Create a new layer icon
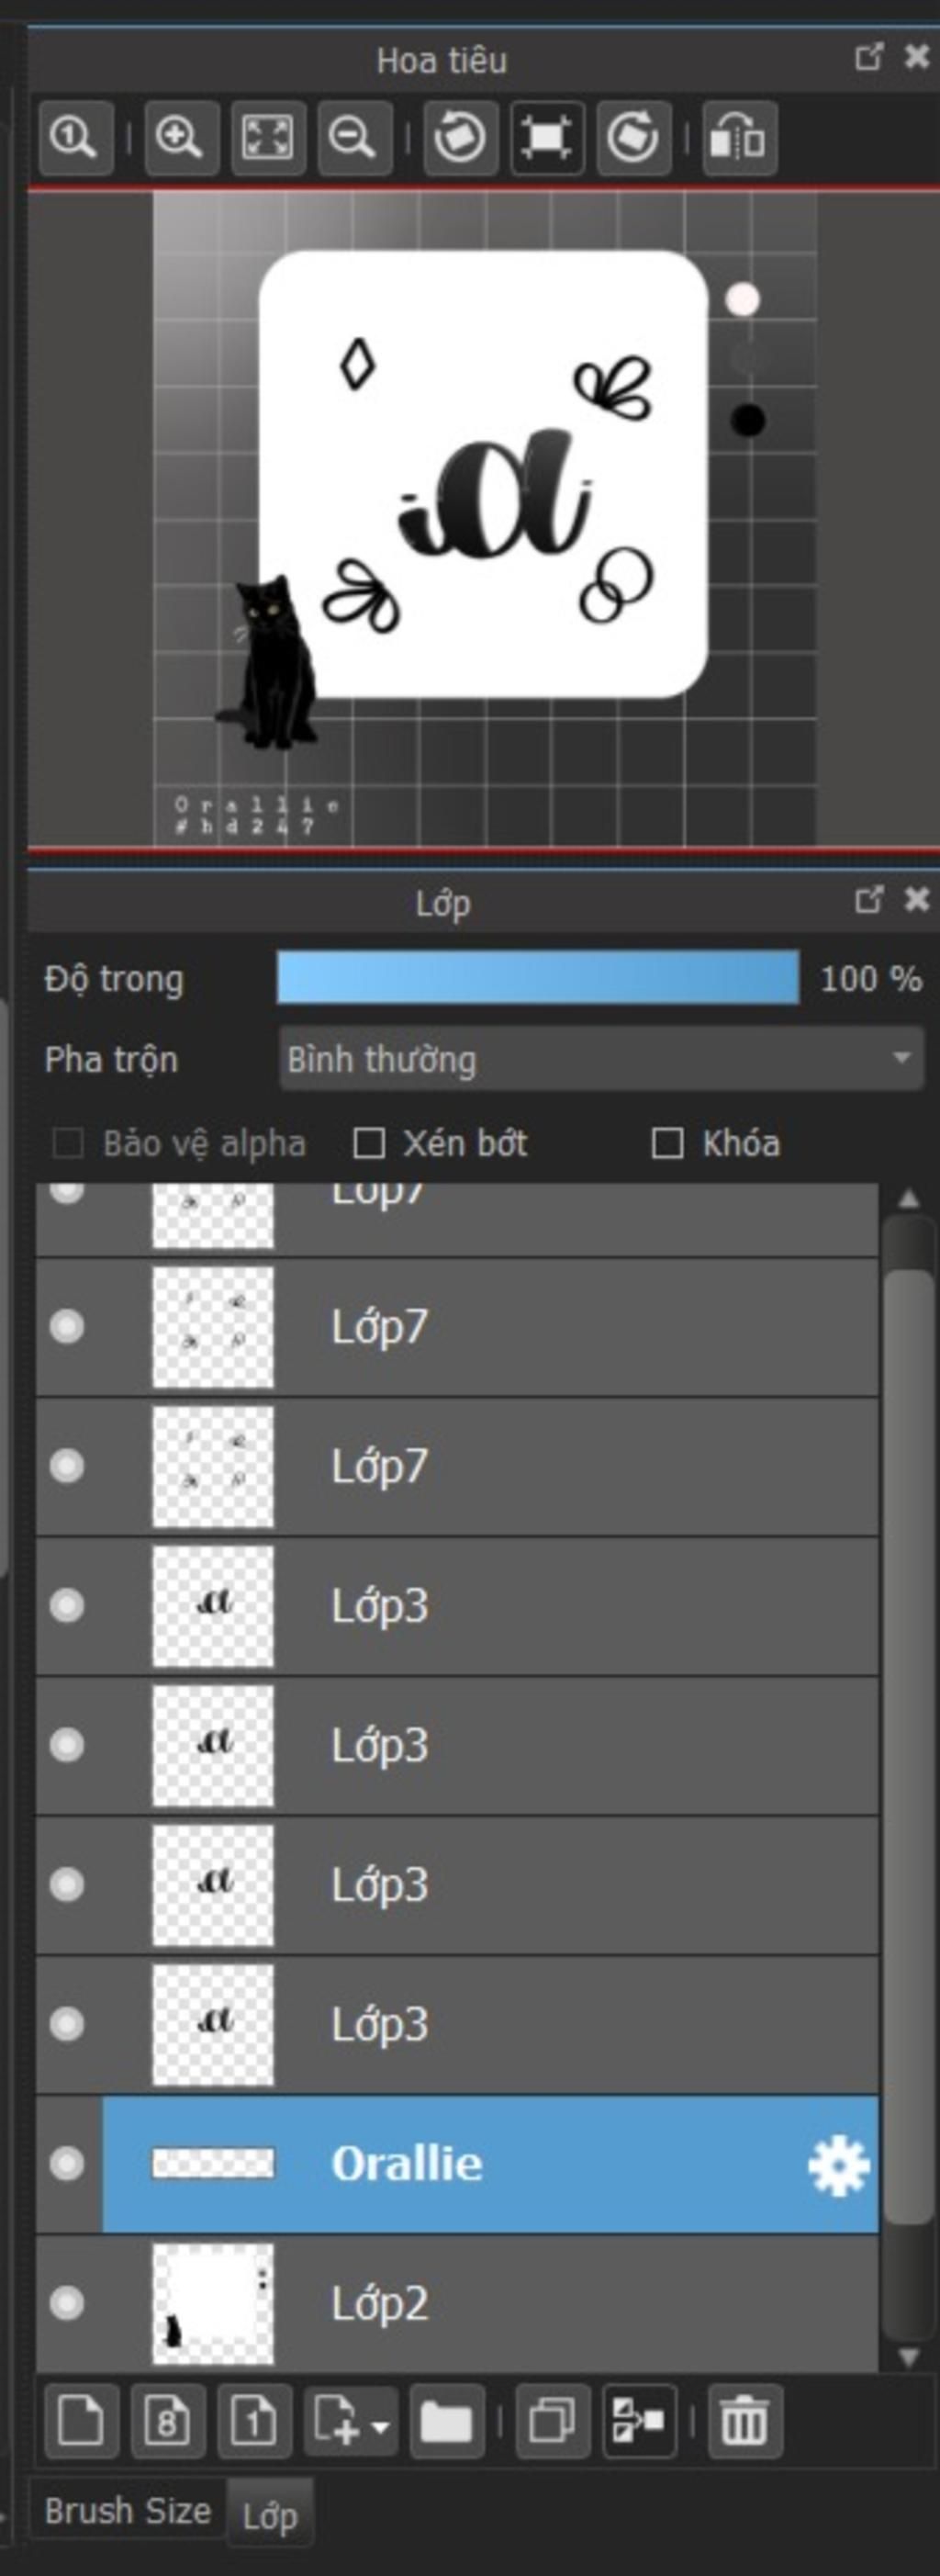Image resolution: width=940 pixels, height=2576 pixels. coord(81,2421)
